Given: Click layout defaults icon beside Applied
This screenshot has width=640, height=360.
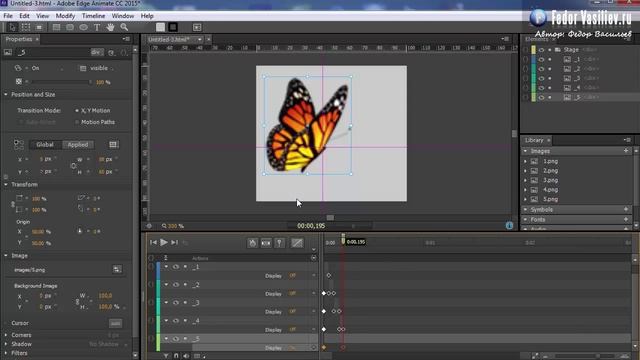Looking at the screenshot, I should pyautogui.click(x=113, y=144).
